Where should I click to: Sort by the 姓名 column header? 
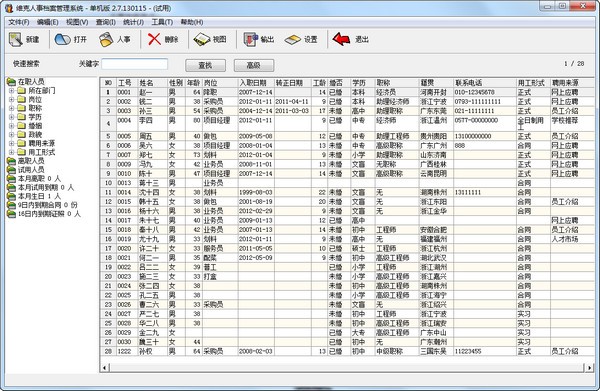point(152,83)
